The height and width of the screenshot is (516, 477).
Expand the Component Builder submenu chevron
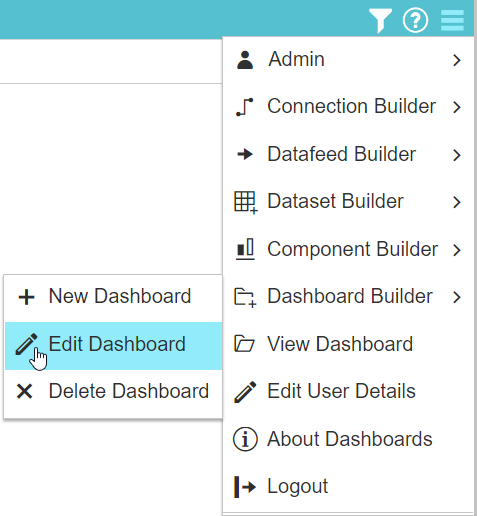point(457,250)
